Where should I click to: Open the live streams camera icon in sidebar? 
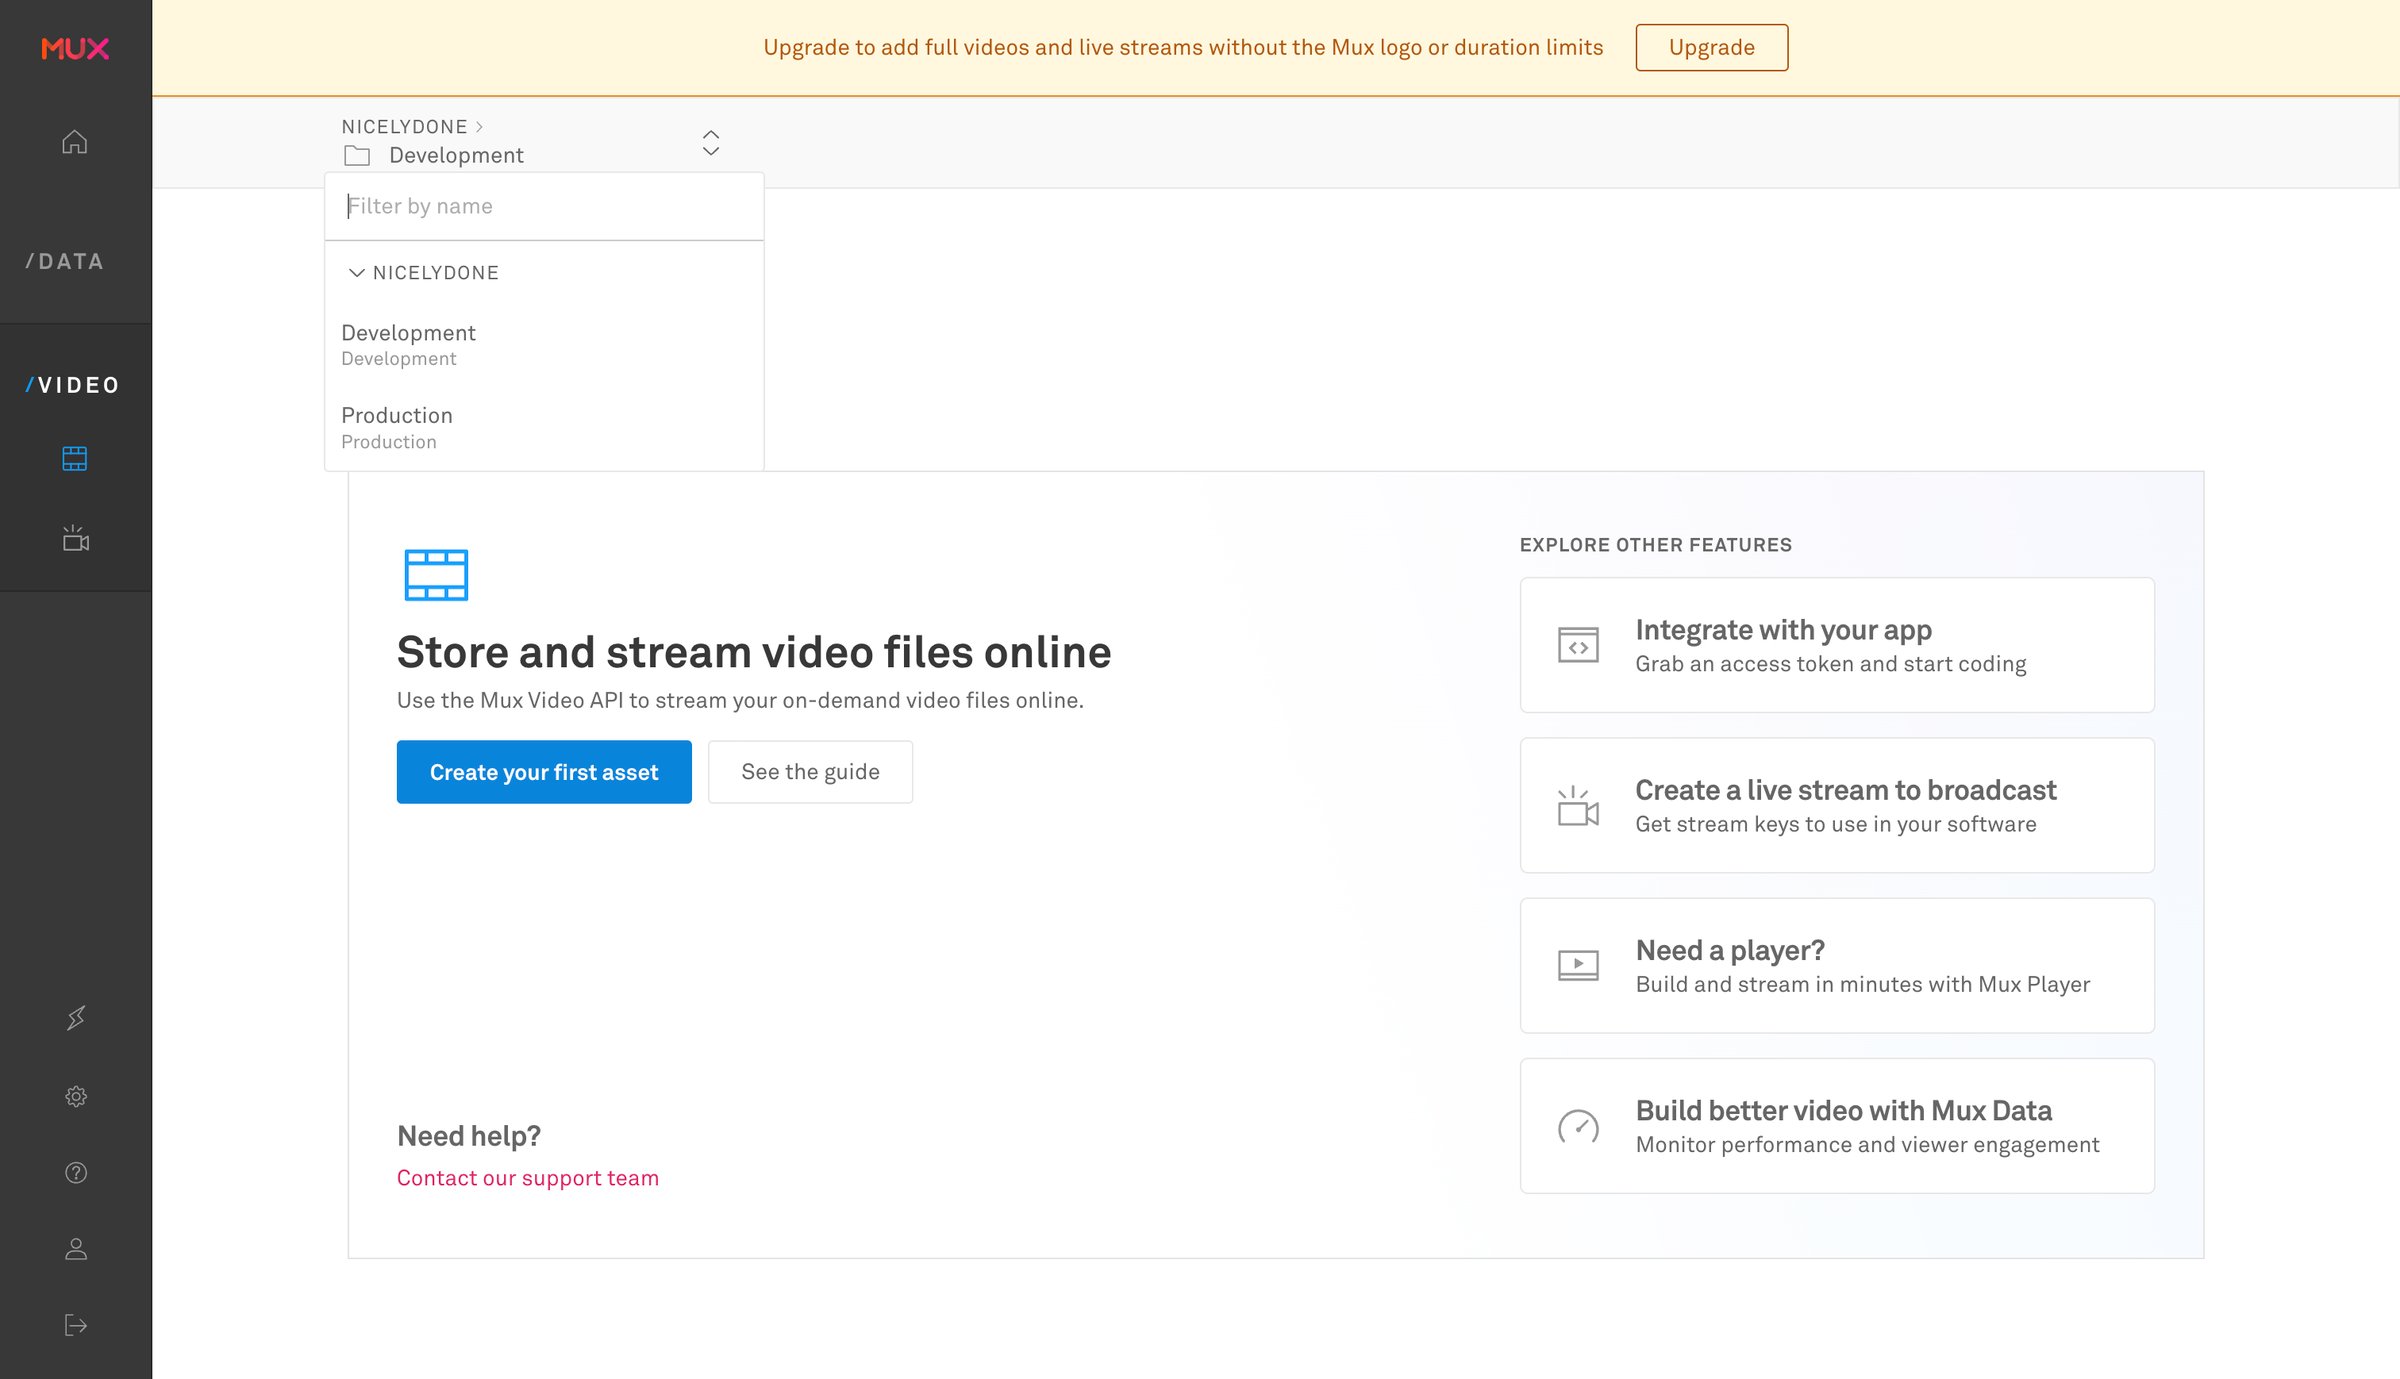(75, 539)
